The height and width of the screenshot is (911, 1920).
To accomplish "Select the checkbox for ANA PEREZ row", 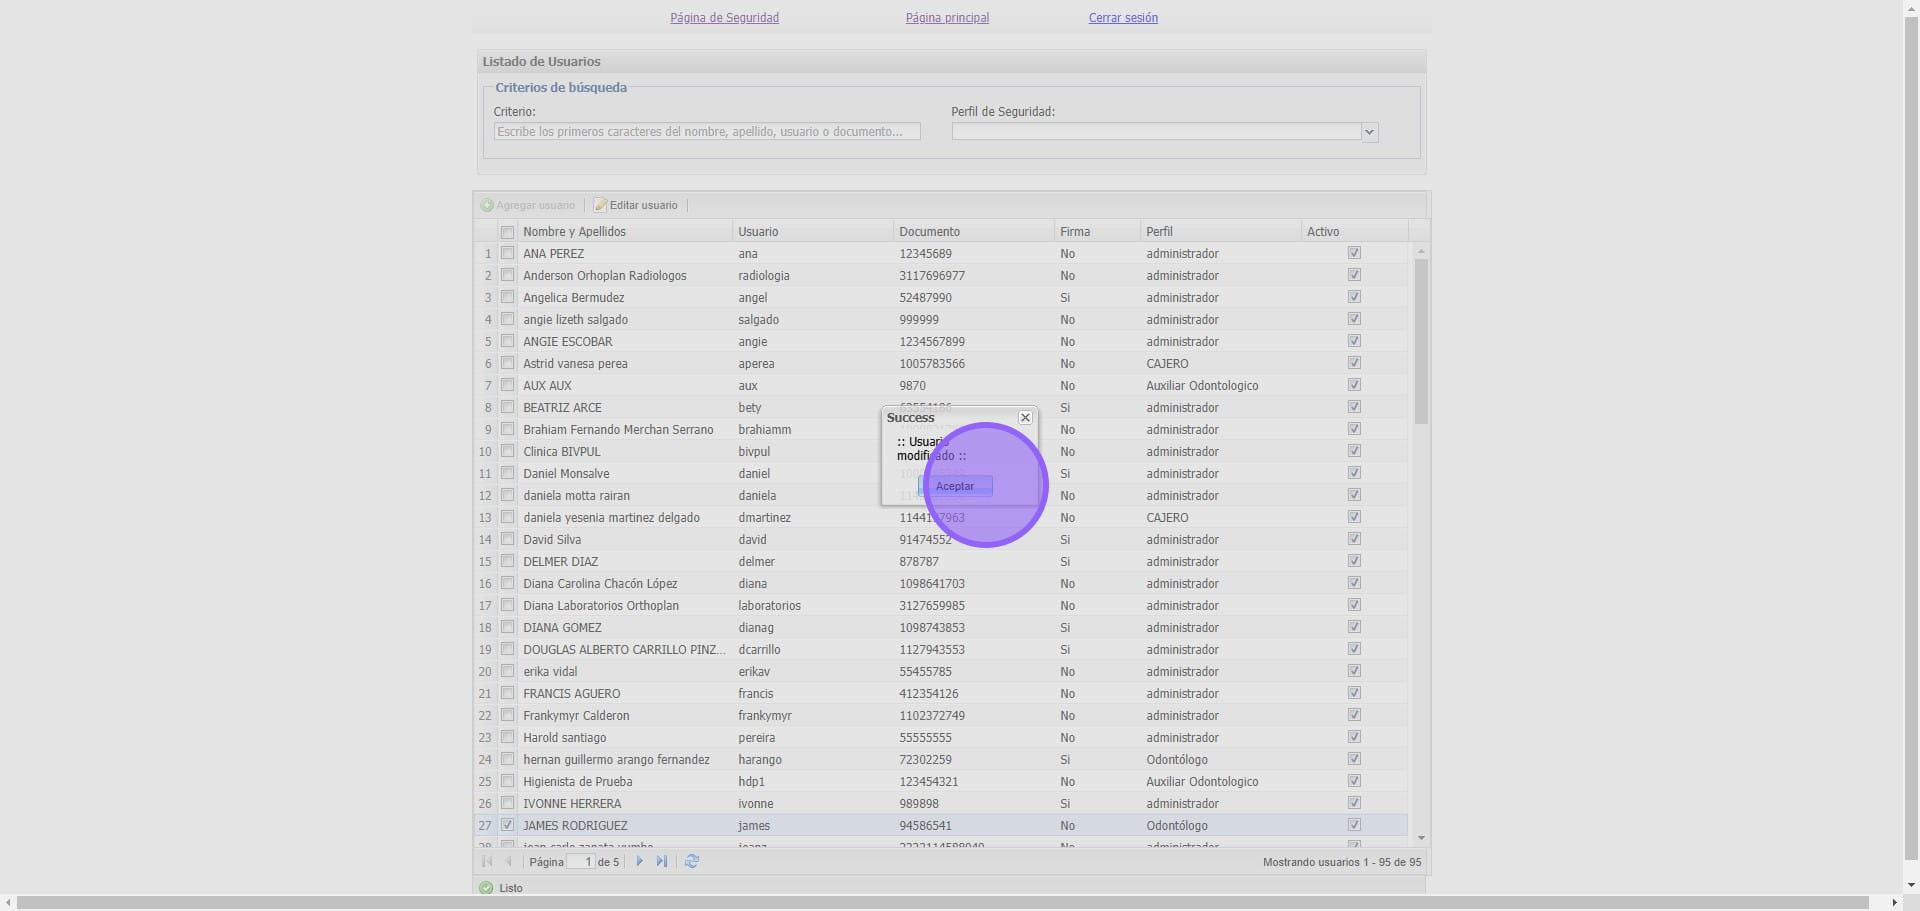I will point(508,253).
